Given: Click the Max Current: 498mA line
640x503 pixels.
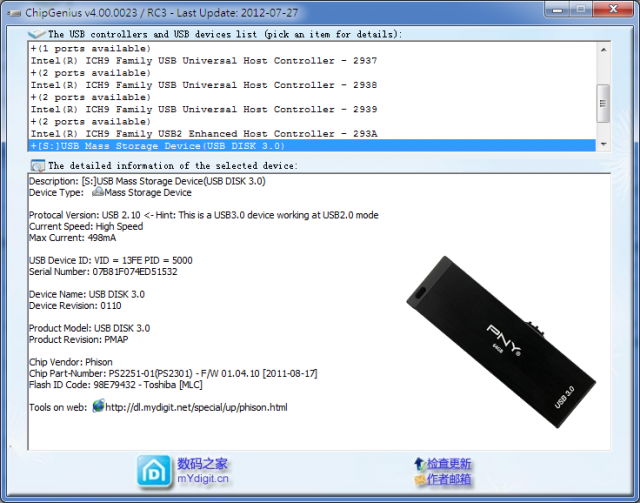Looking at the screenshot, I should click(x=73, y=238).
